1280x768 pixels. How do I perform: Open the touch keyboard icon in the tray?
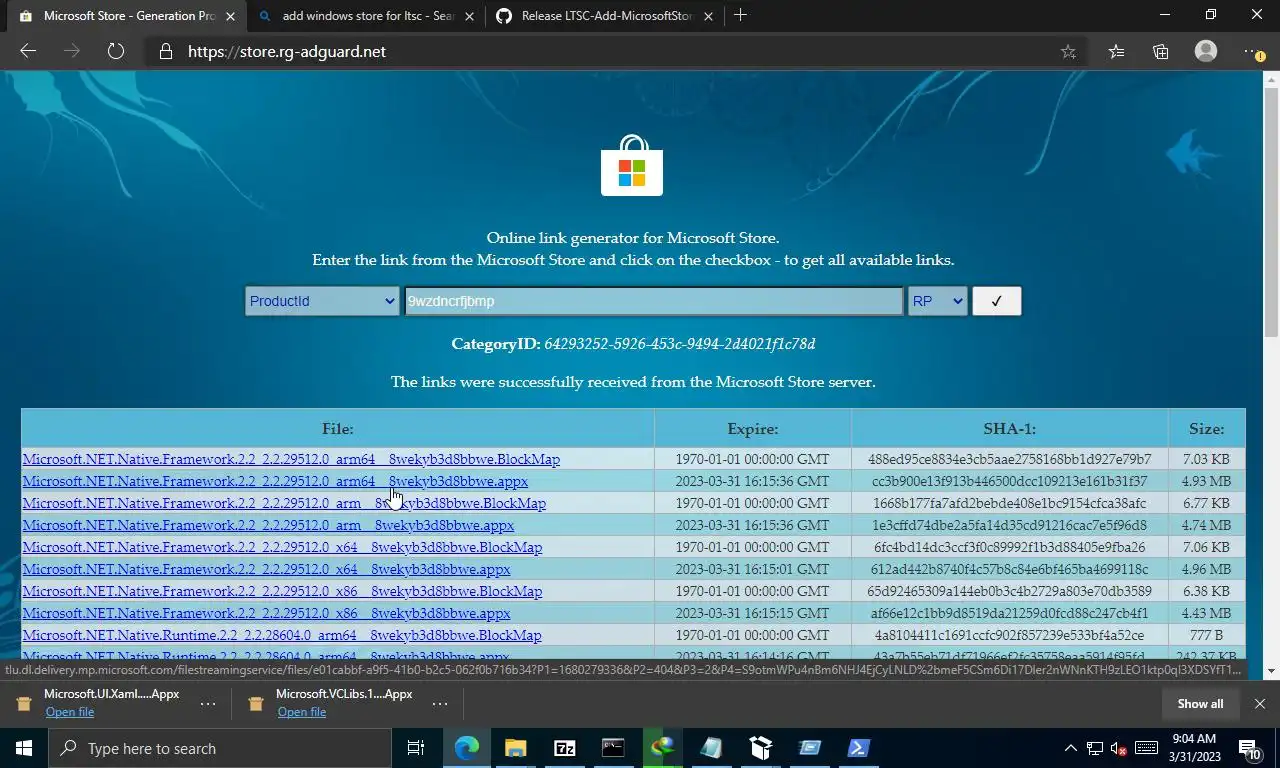click(1146, 748)
